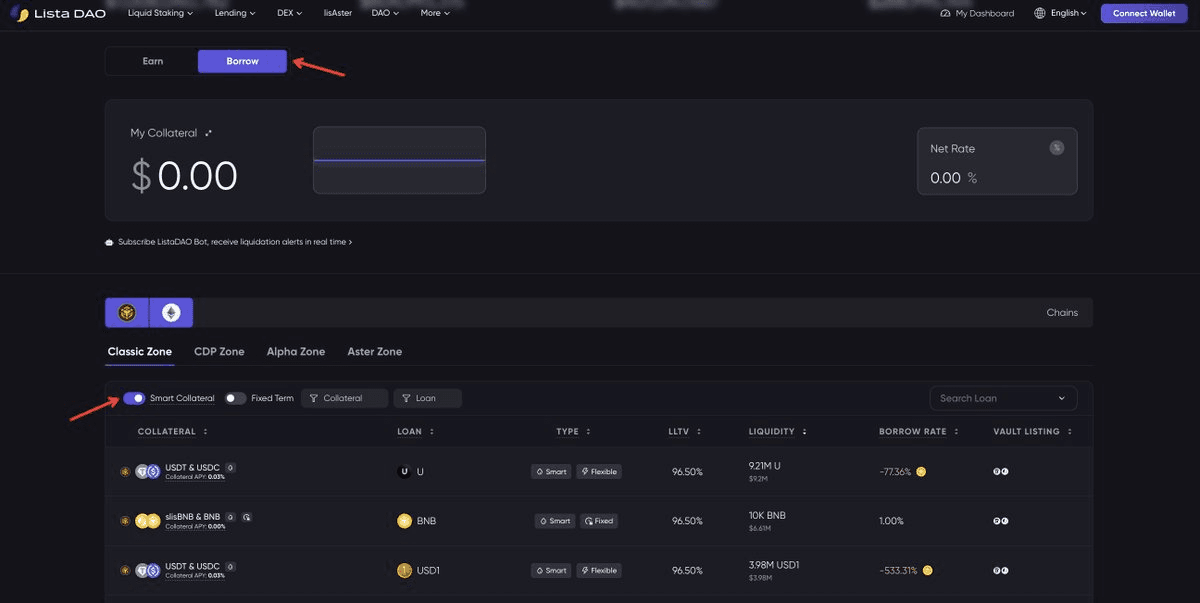Image resolution: width=1200 pixels, height=603 pixels.
Task: Click the 1.00% borrow rate
Action: (x=891, y=521)
